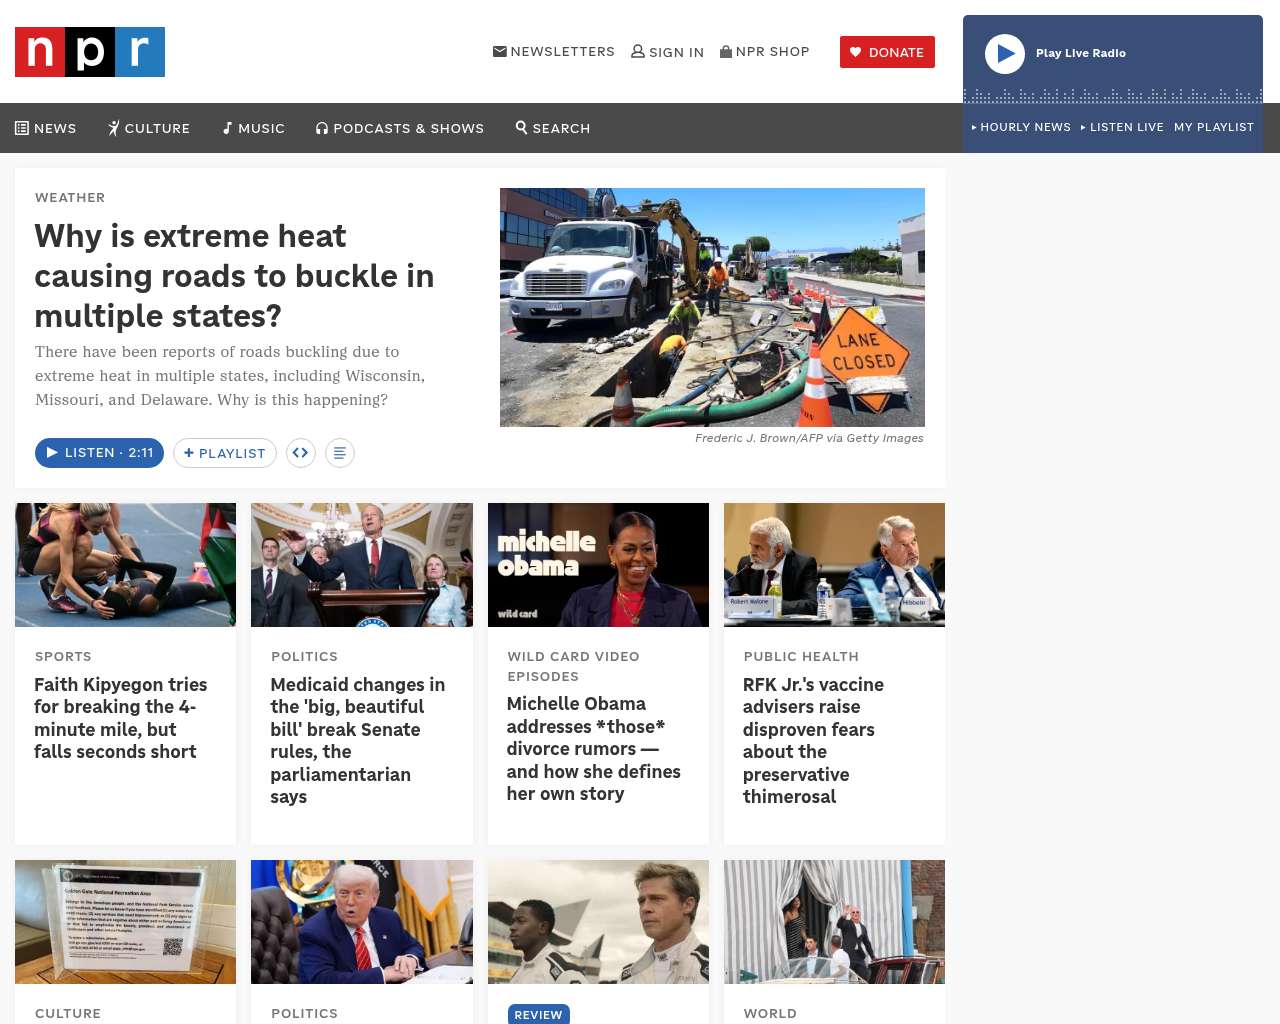Open the Weather category label

pos(70,198)
